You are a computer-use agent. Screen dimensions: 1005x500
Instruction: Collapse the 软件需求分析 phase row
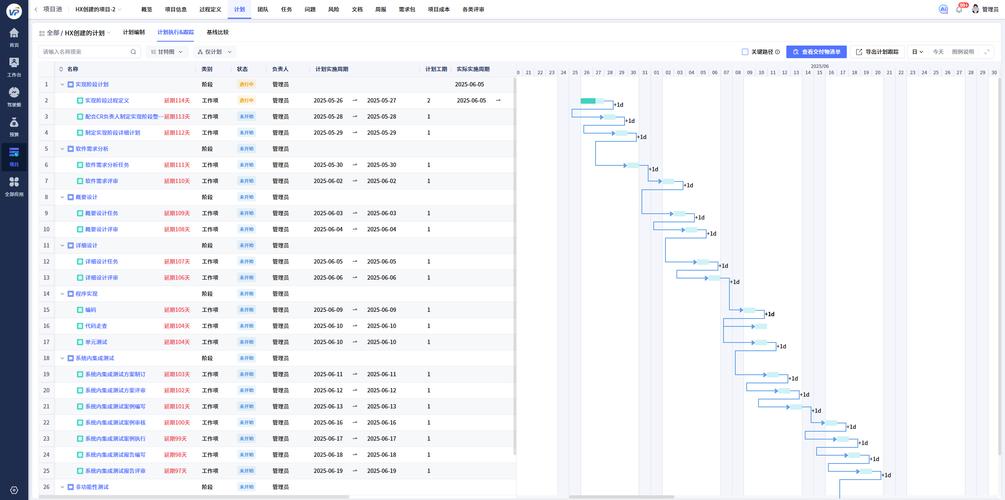click(62, 149)
